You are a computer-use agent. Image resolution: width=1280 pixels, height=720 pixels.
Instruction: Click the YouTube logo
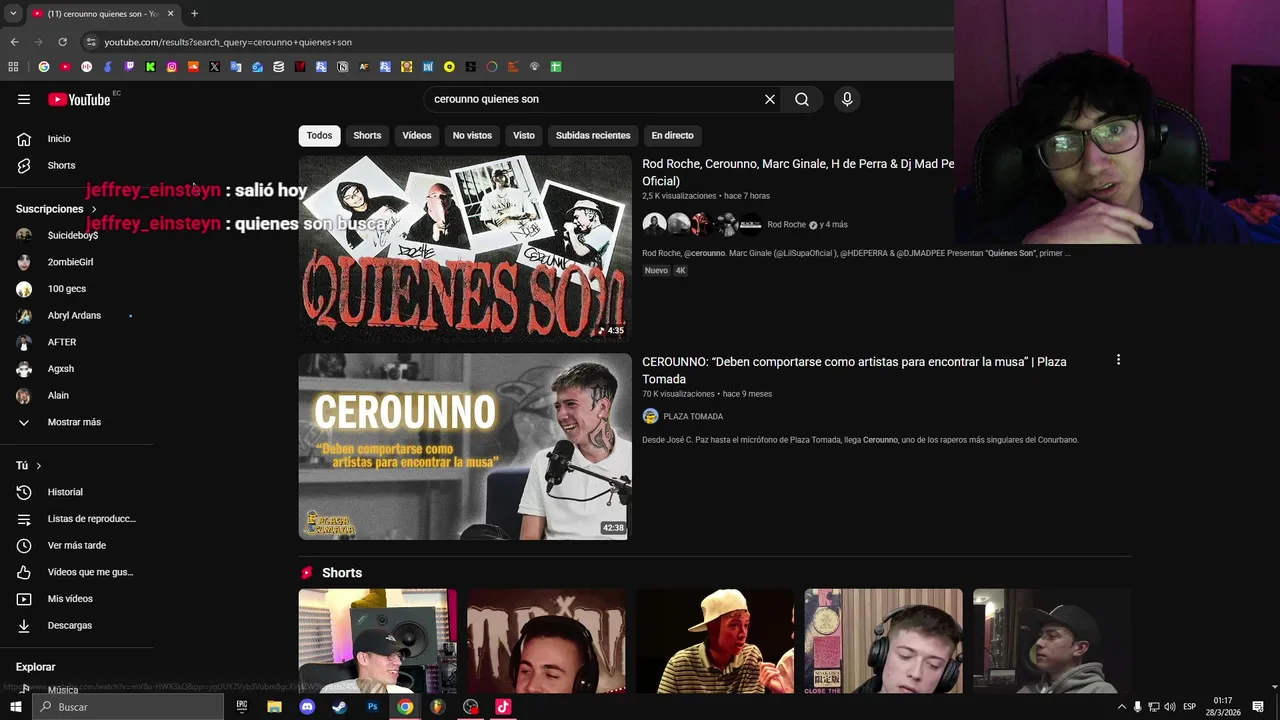pos(79,99)
